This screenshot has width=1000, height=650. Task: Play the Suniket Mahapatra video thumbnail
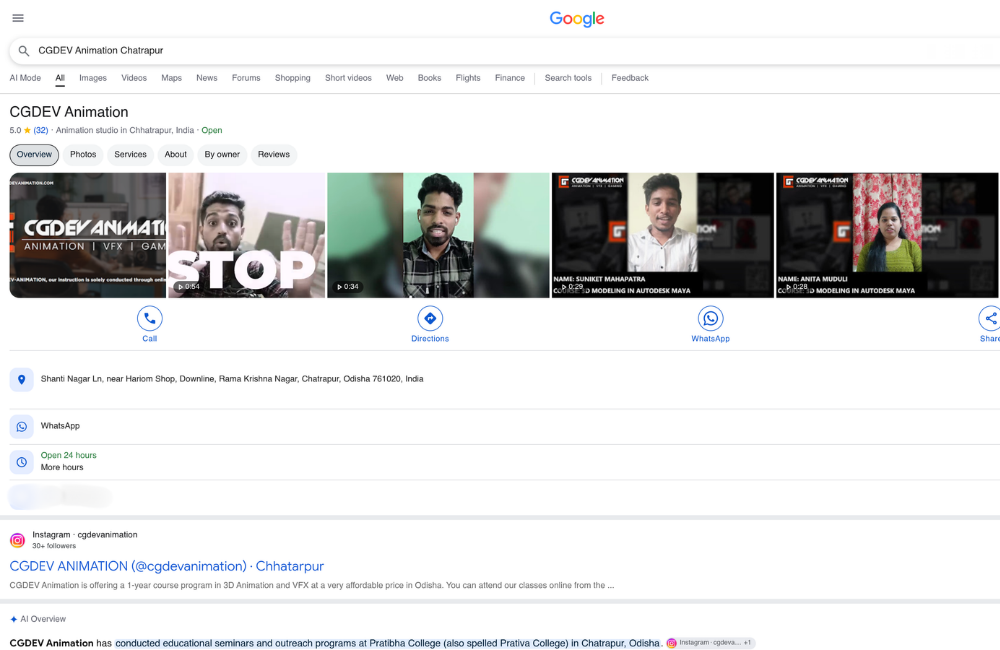(x=663, y=235)
